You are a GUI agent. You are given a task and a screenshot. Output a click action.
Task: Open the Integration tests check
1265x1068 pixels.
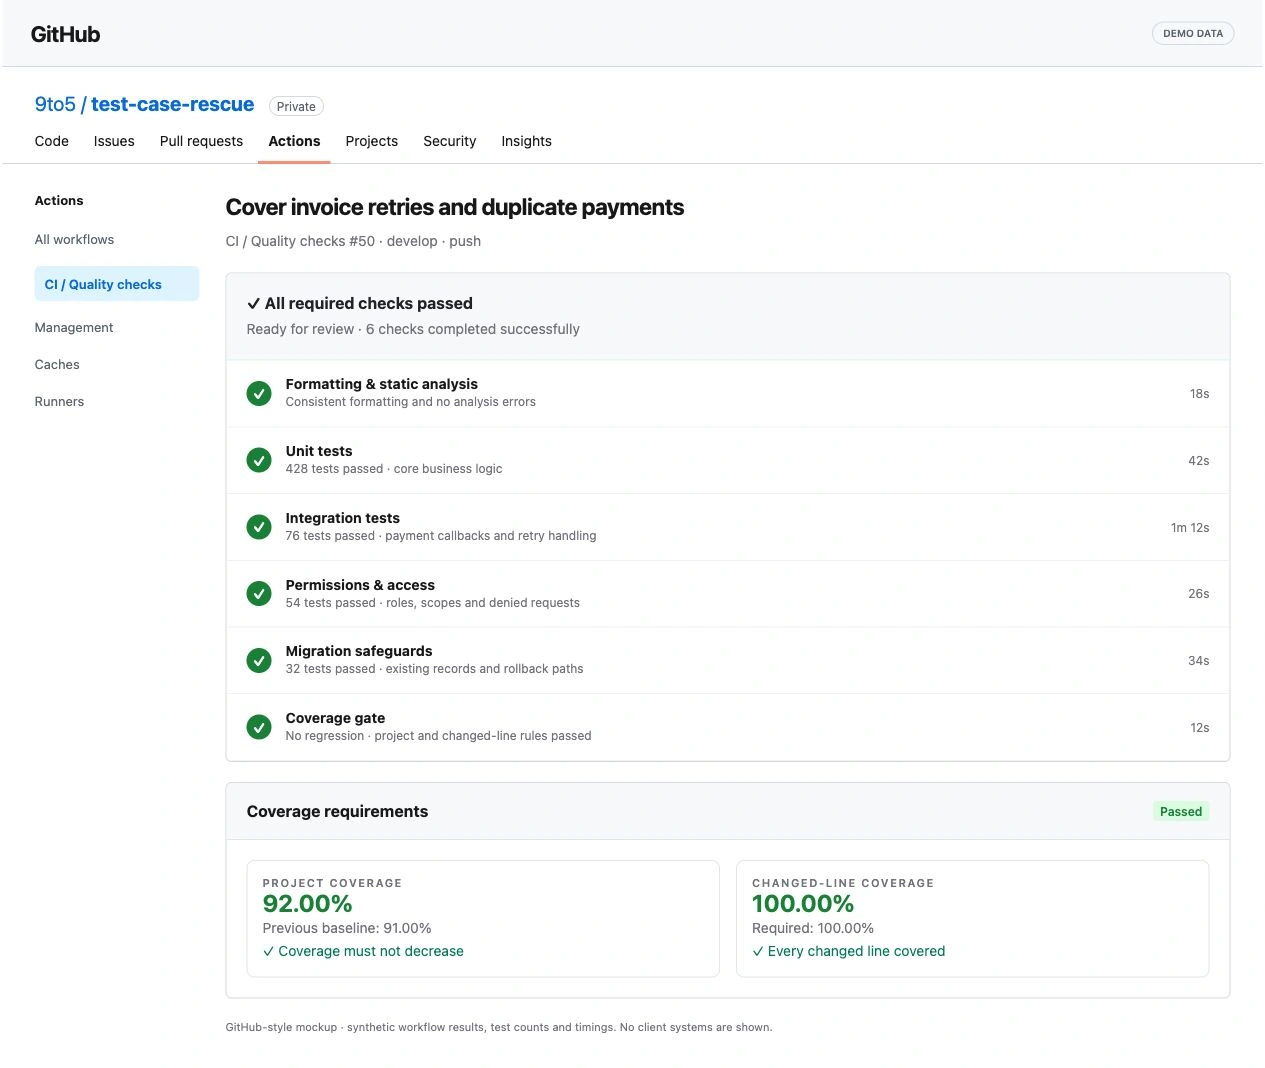click(728, 527)
